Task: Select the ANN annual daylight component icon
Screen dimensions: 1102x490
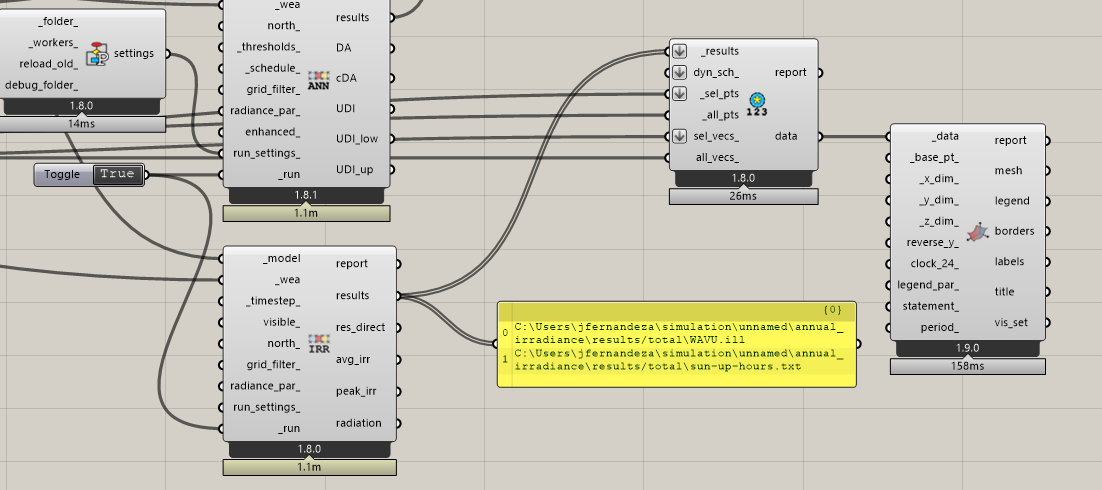Action: coord(318,80)
